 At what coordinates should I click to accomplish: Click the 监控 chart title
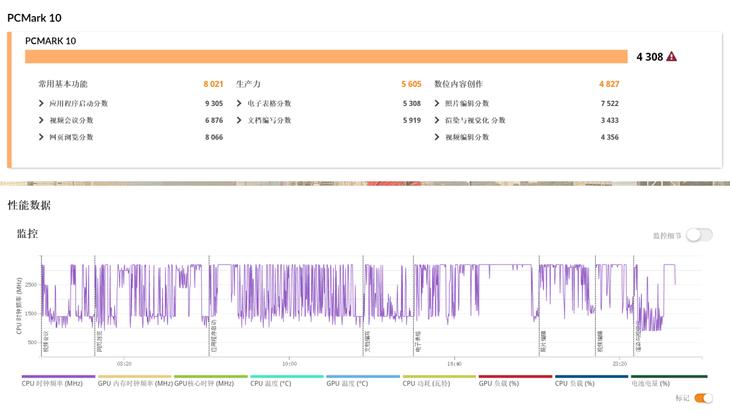tap(27, 233)
